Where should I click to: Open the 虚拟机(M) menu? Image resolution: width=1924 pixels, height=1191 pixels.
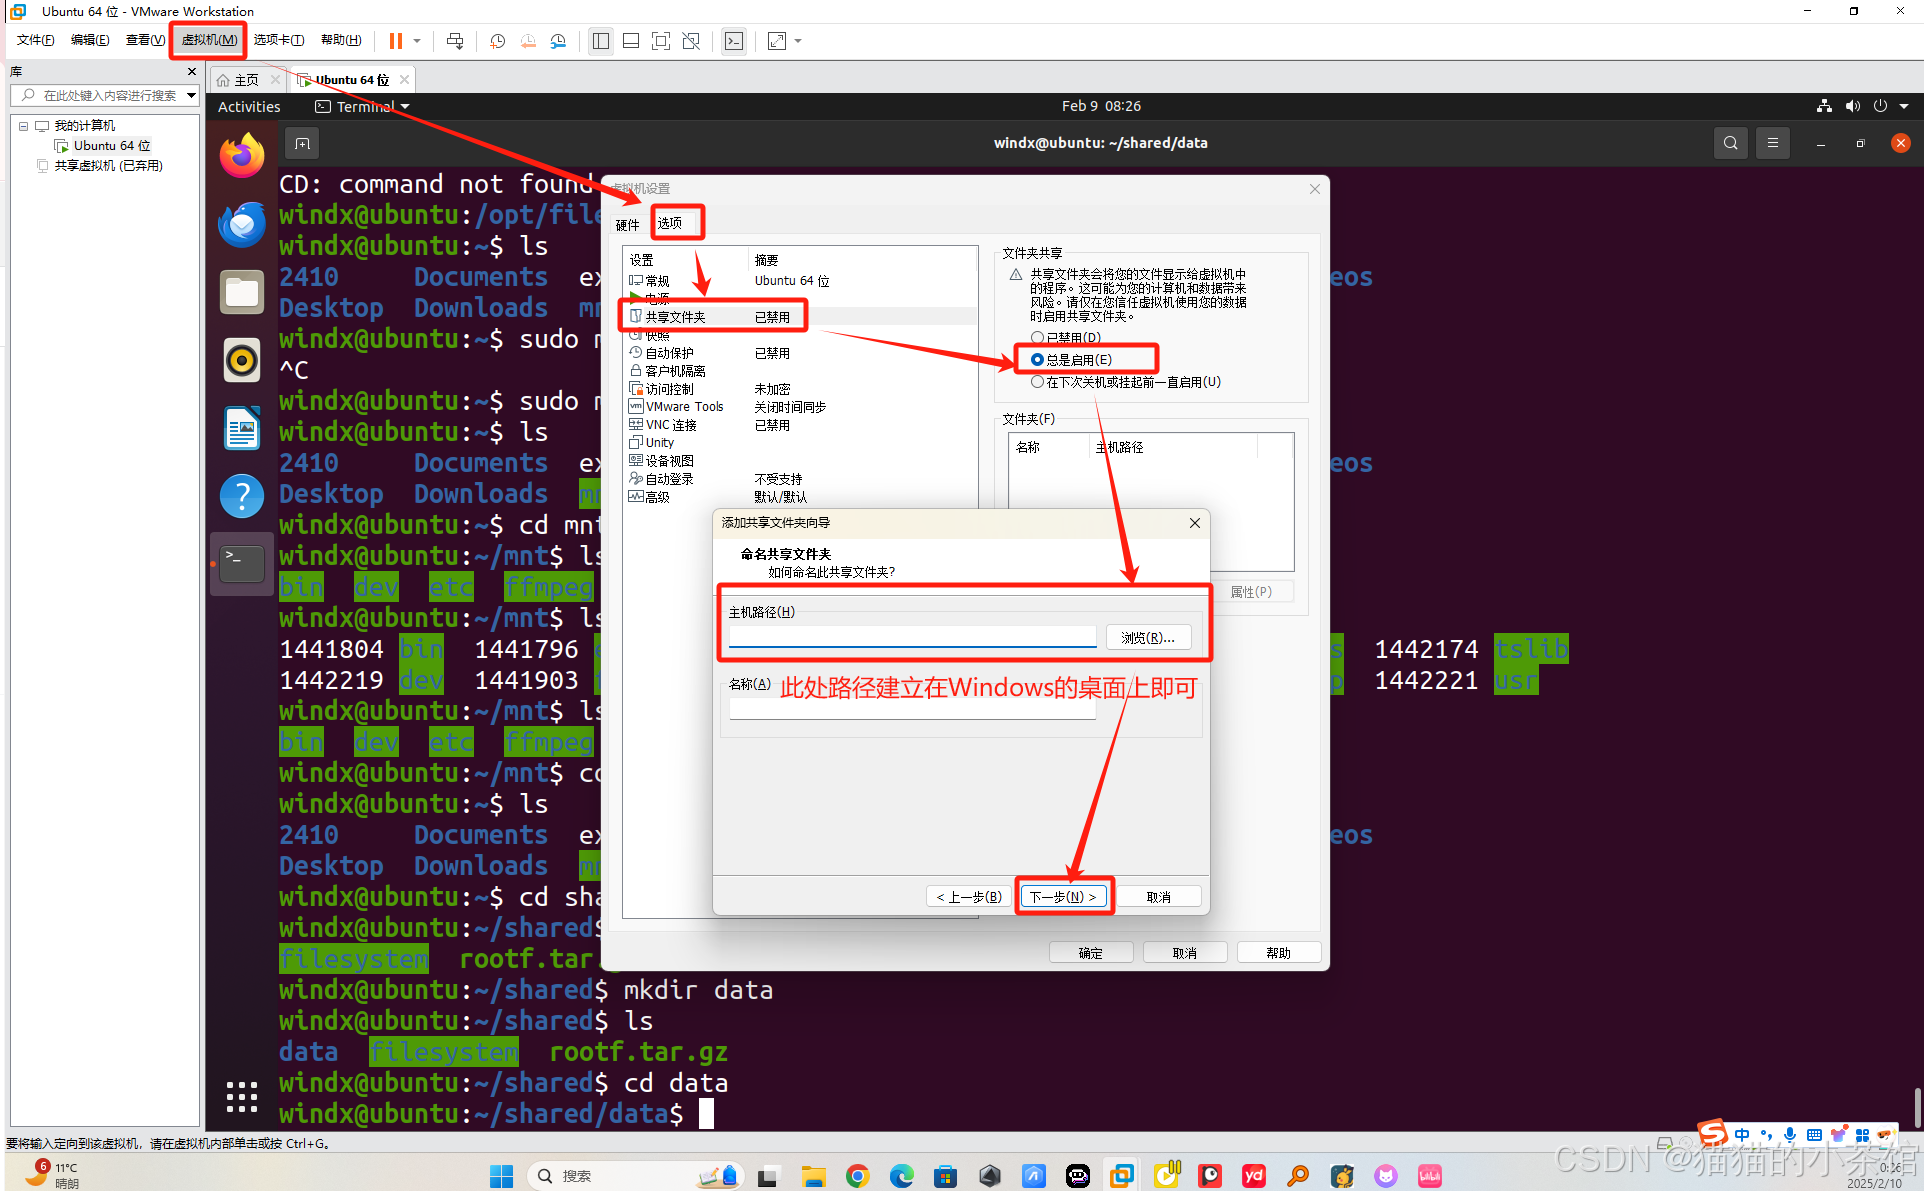coord(209,40)
